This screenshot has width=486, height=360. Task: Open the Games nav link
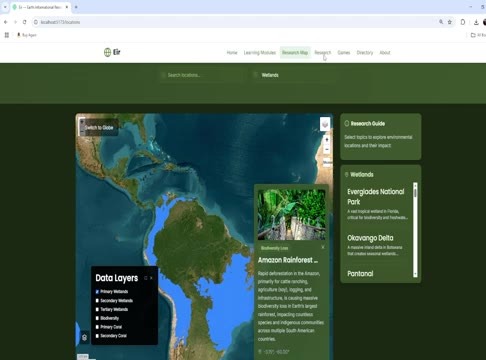pos(344,53)
